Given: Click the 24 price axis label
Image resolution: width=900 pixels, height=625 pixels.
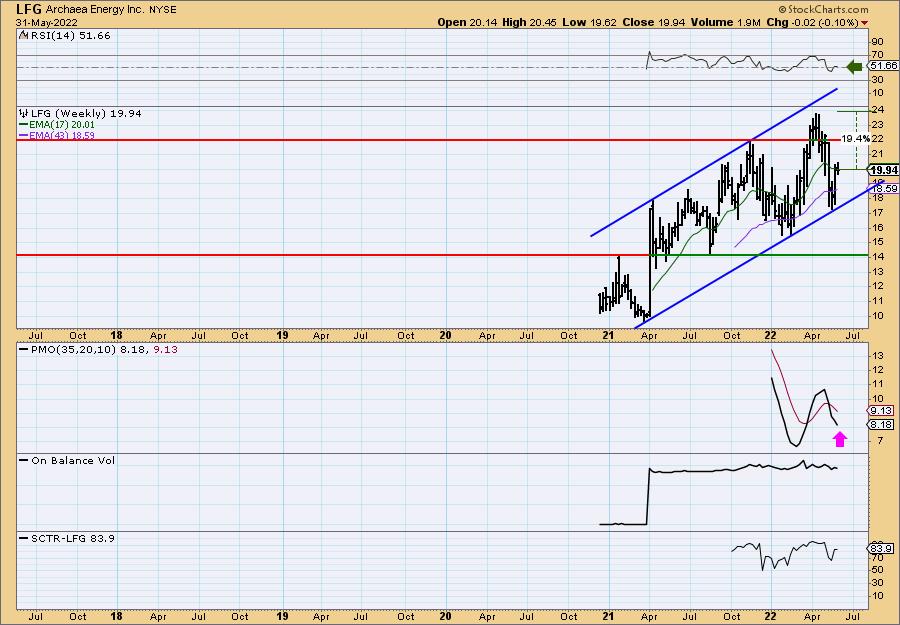Looking at the screenshot, I should pos(878,110).
